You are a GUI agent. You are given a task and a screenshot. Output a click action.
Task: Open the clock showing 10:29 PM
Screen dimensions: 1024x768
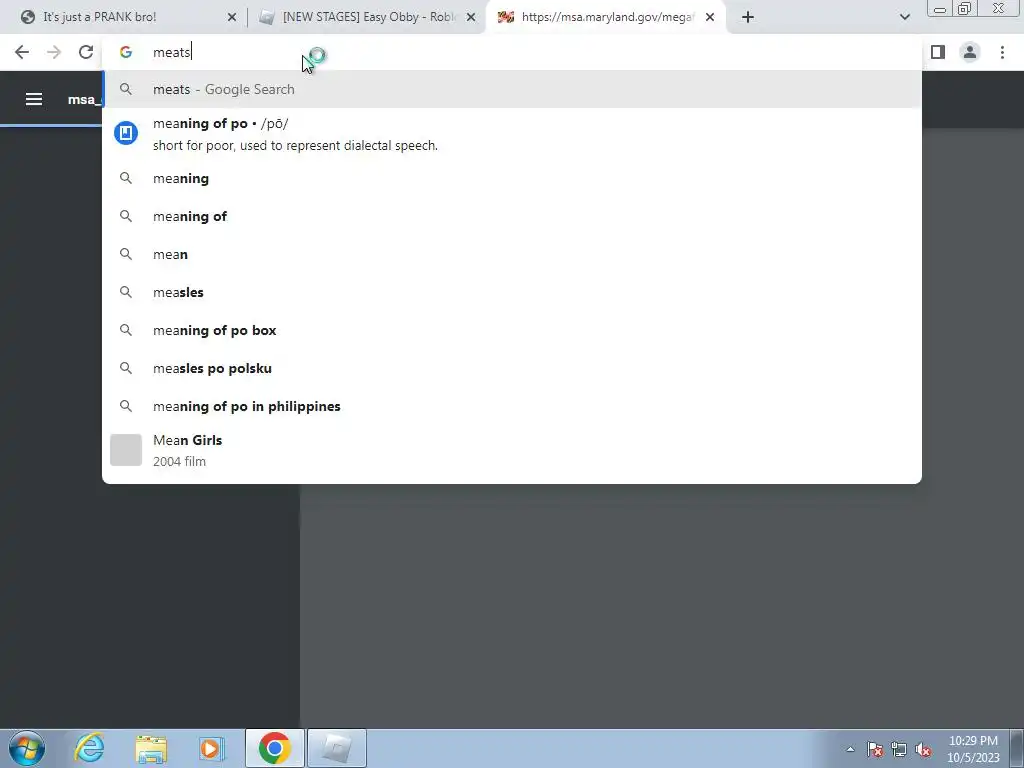(x=973, y=749)
